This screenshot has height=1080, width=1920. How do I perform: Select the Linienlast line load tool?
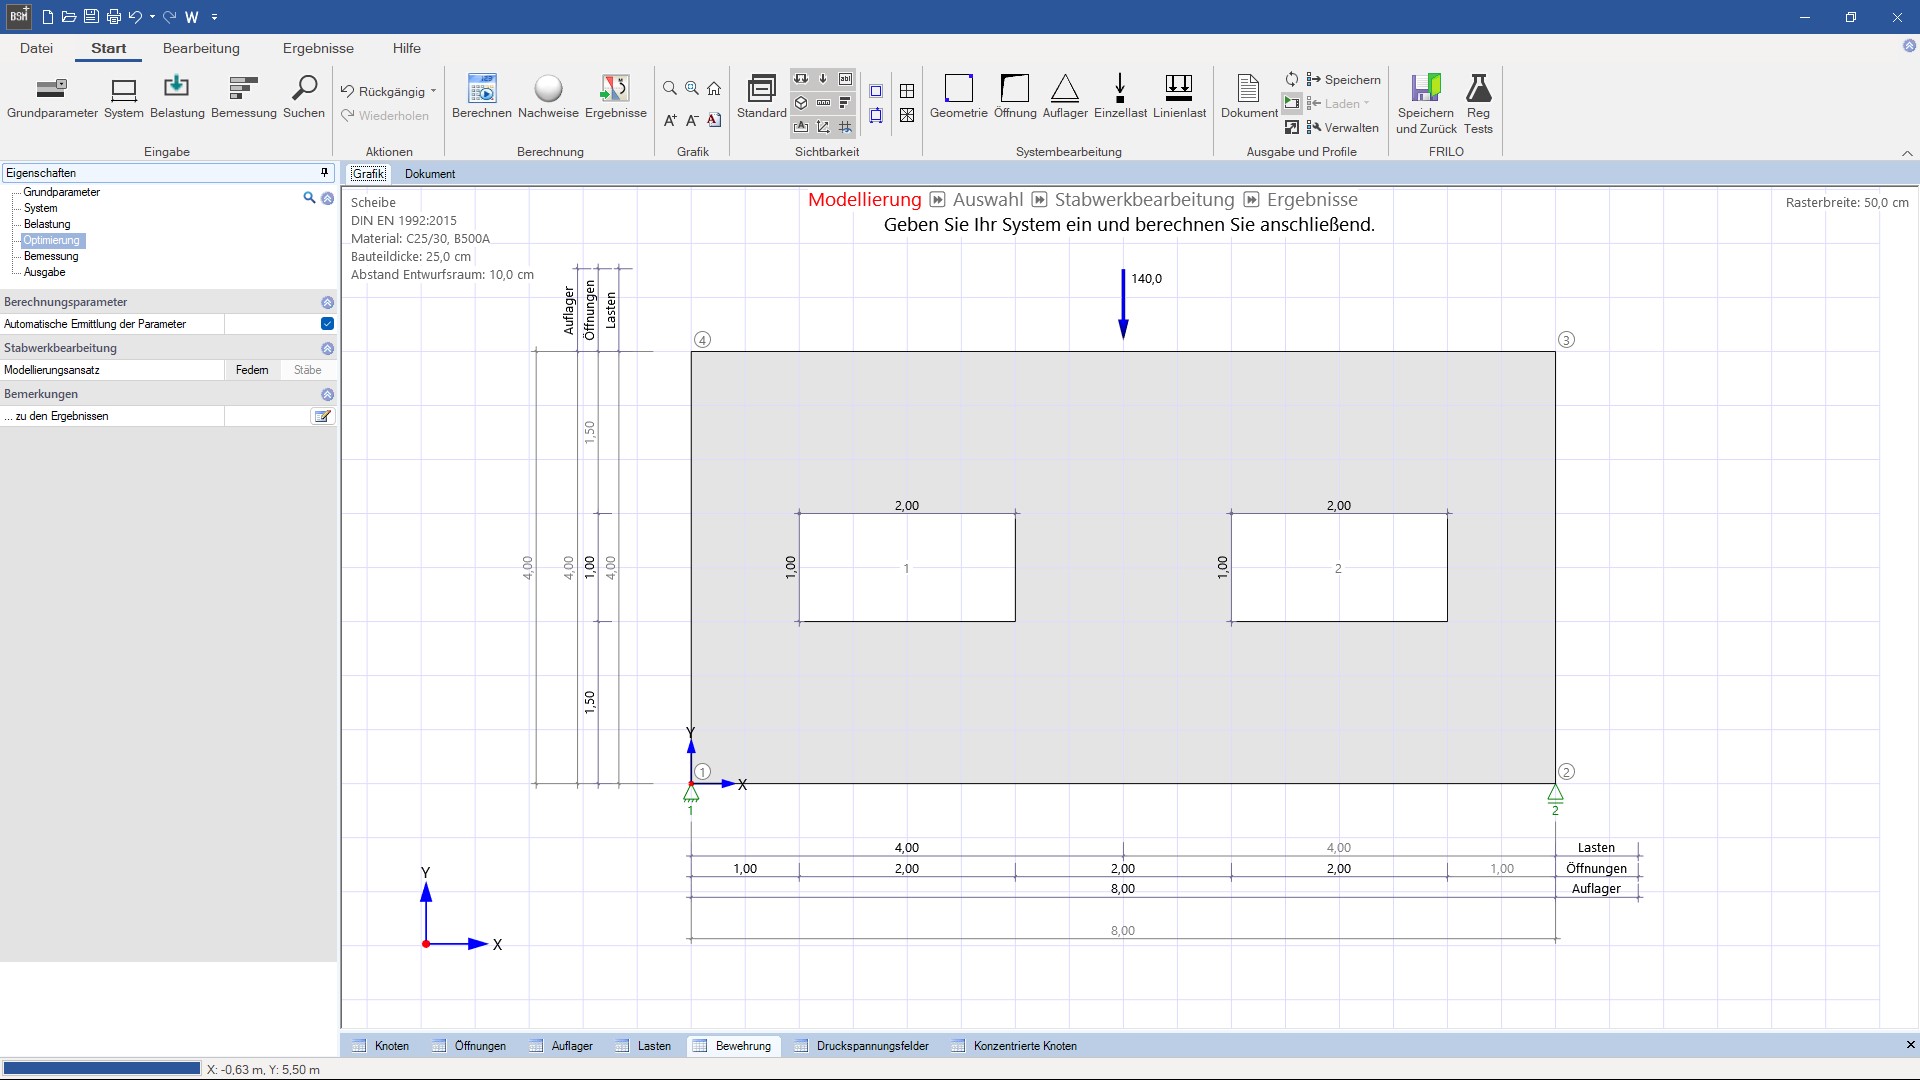[1179, 89]
